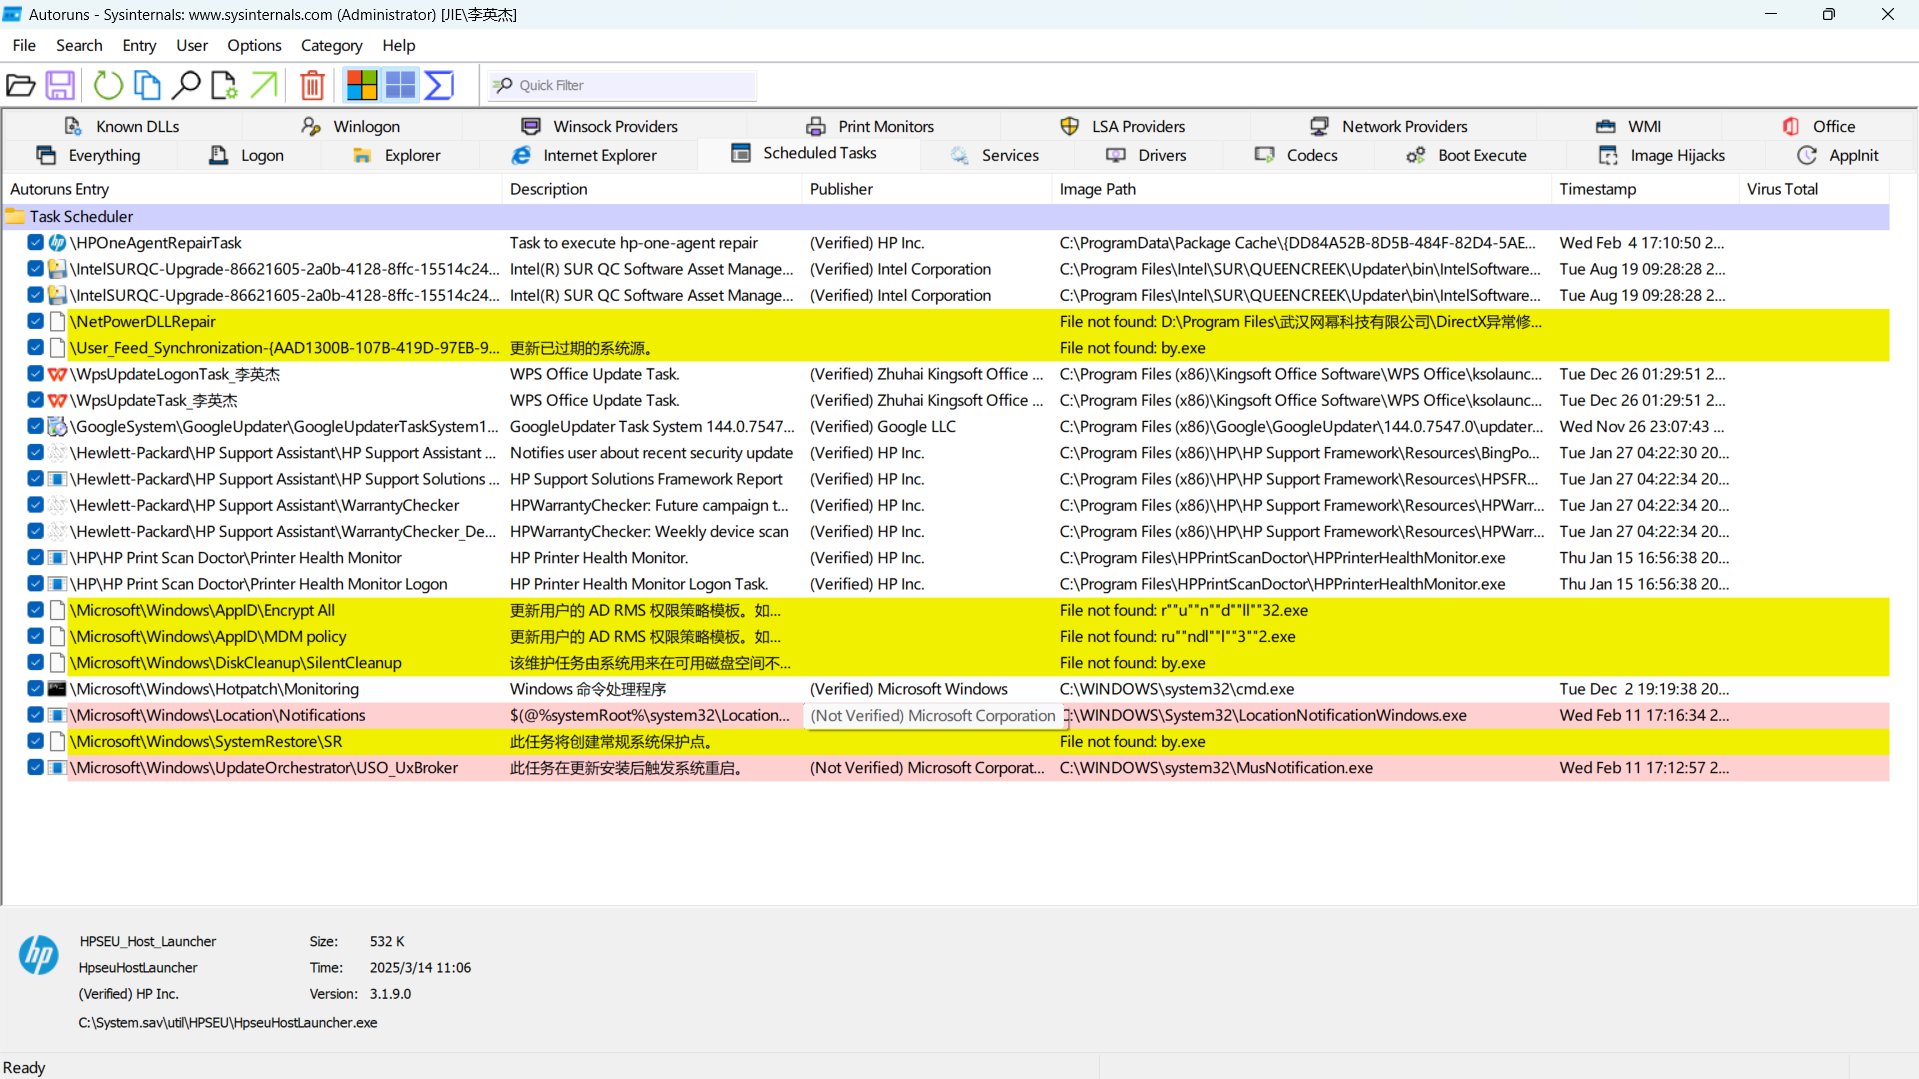The height and width of the screenshot is (1079, 1919).
Task: Select the Network Providers tab
Action: [1390, 126]
